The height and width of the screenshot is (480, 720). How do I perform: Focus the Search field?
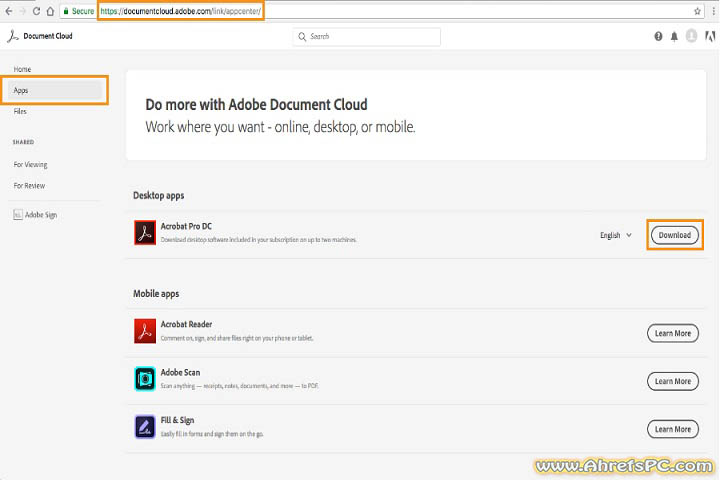(366, 36)
